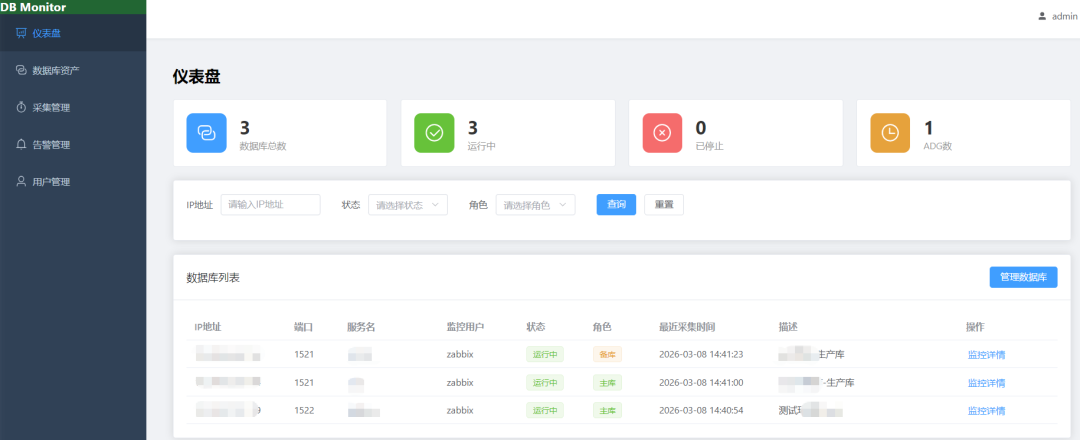This screenshot has height=440, width=1080.
Task: Click the 已停止 card label
Action: pos(709,146)
